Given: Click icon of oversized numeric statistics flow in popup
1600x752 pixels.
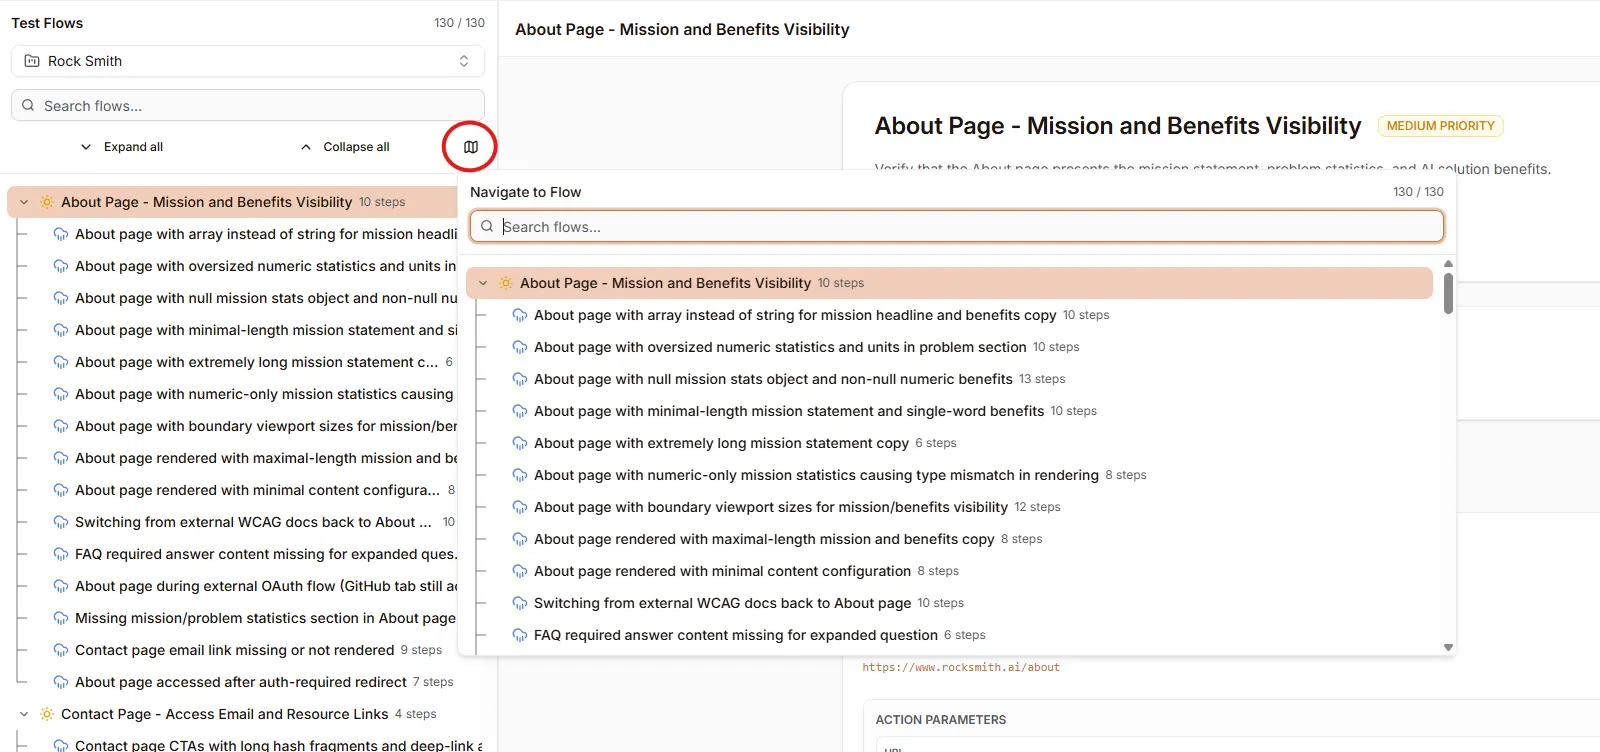Looking at the screenshot, I should tap(520, 347).
